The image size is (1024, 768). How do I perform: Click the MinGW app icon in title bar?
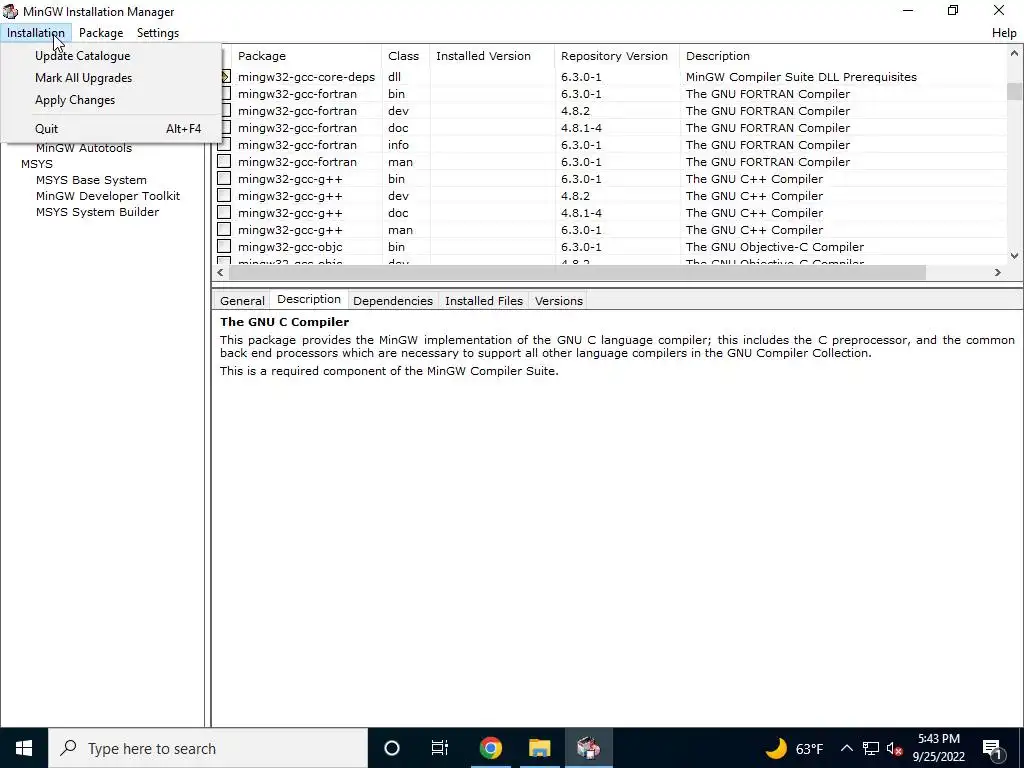[x=10, y=11]
